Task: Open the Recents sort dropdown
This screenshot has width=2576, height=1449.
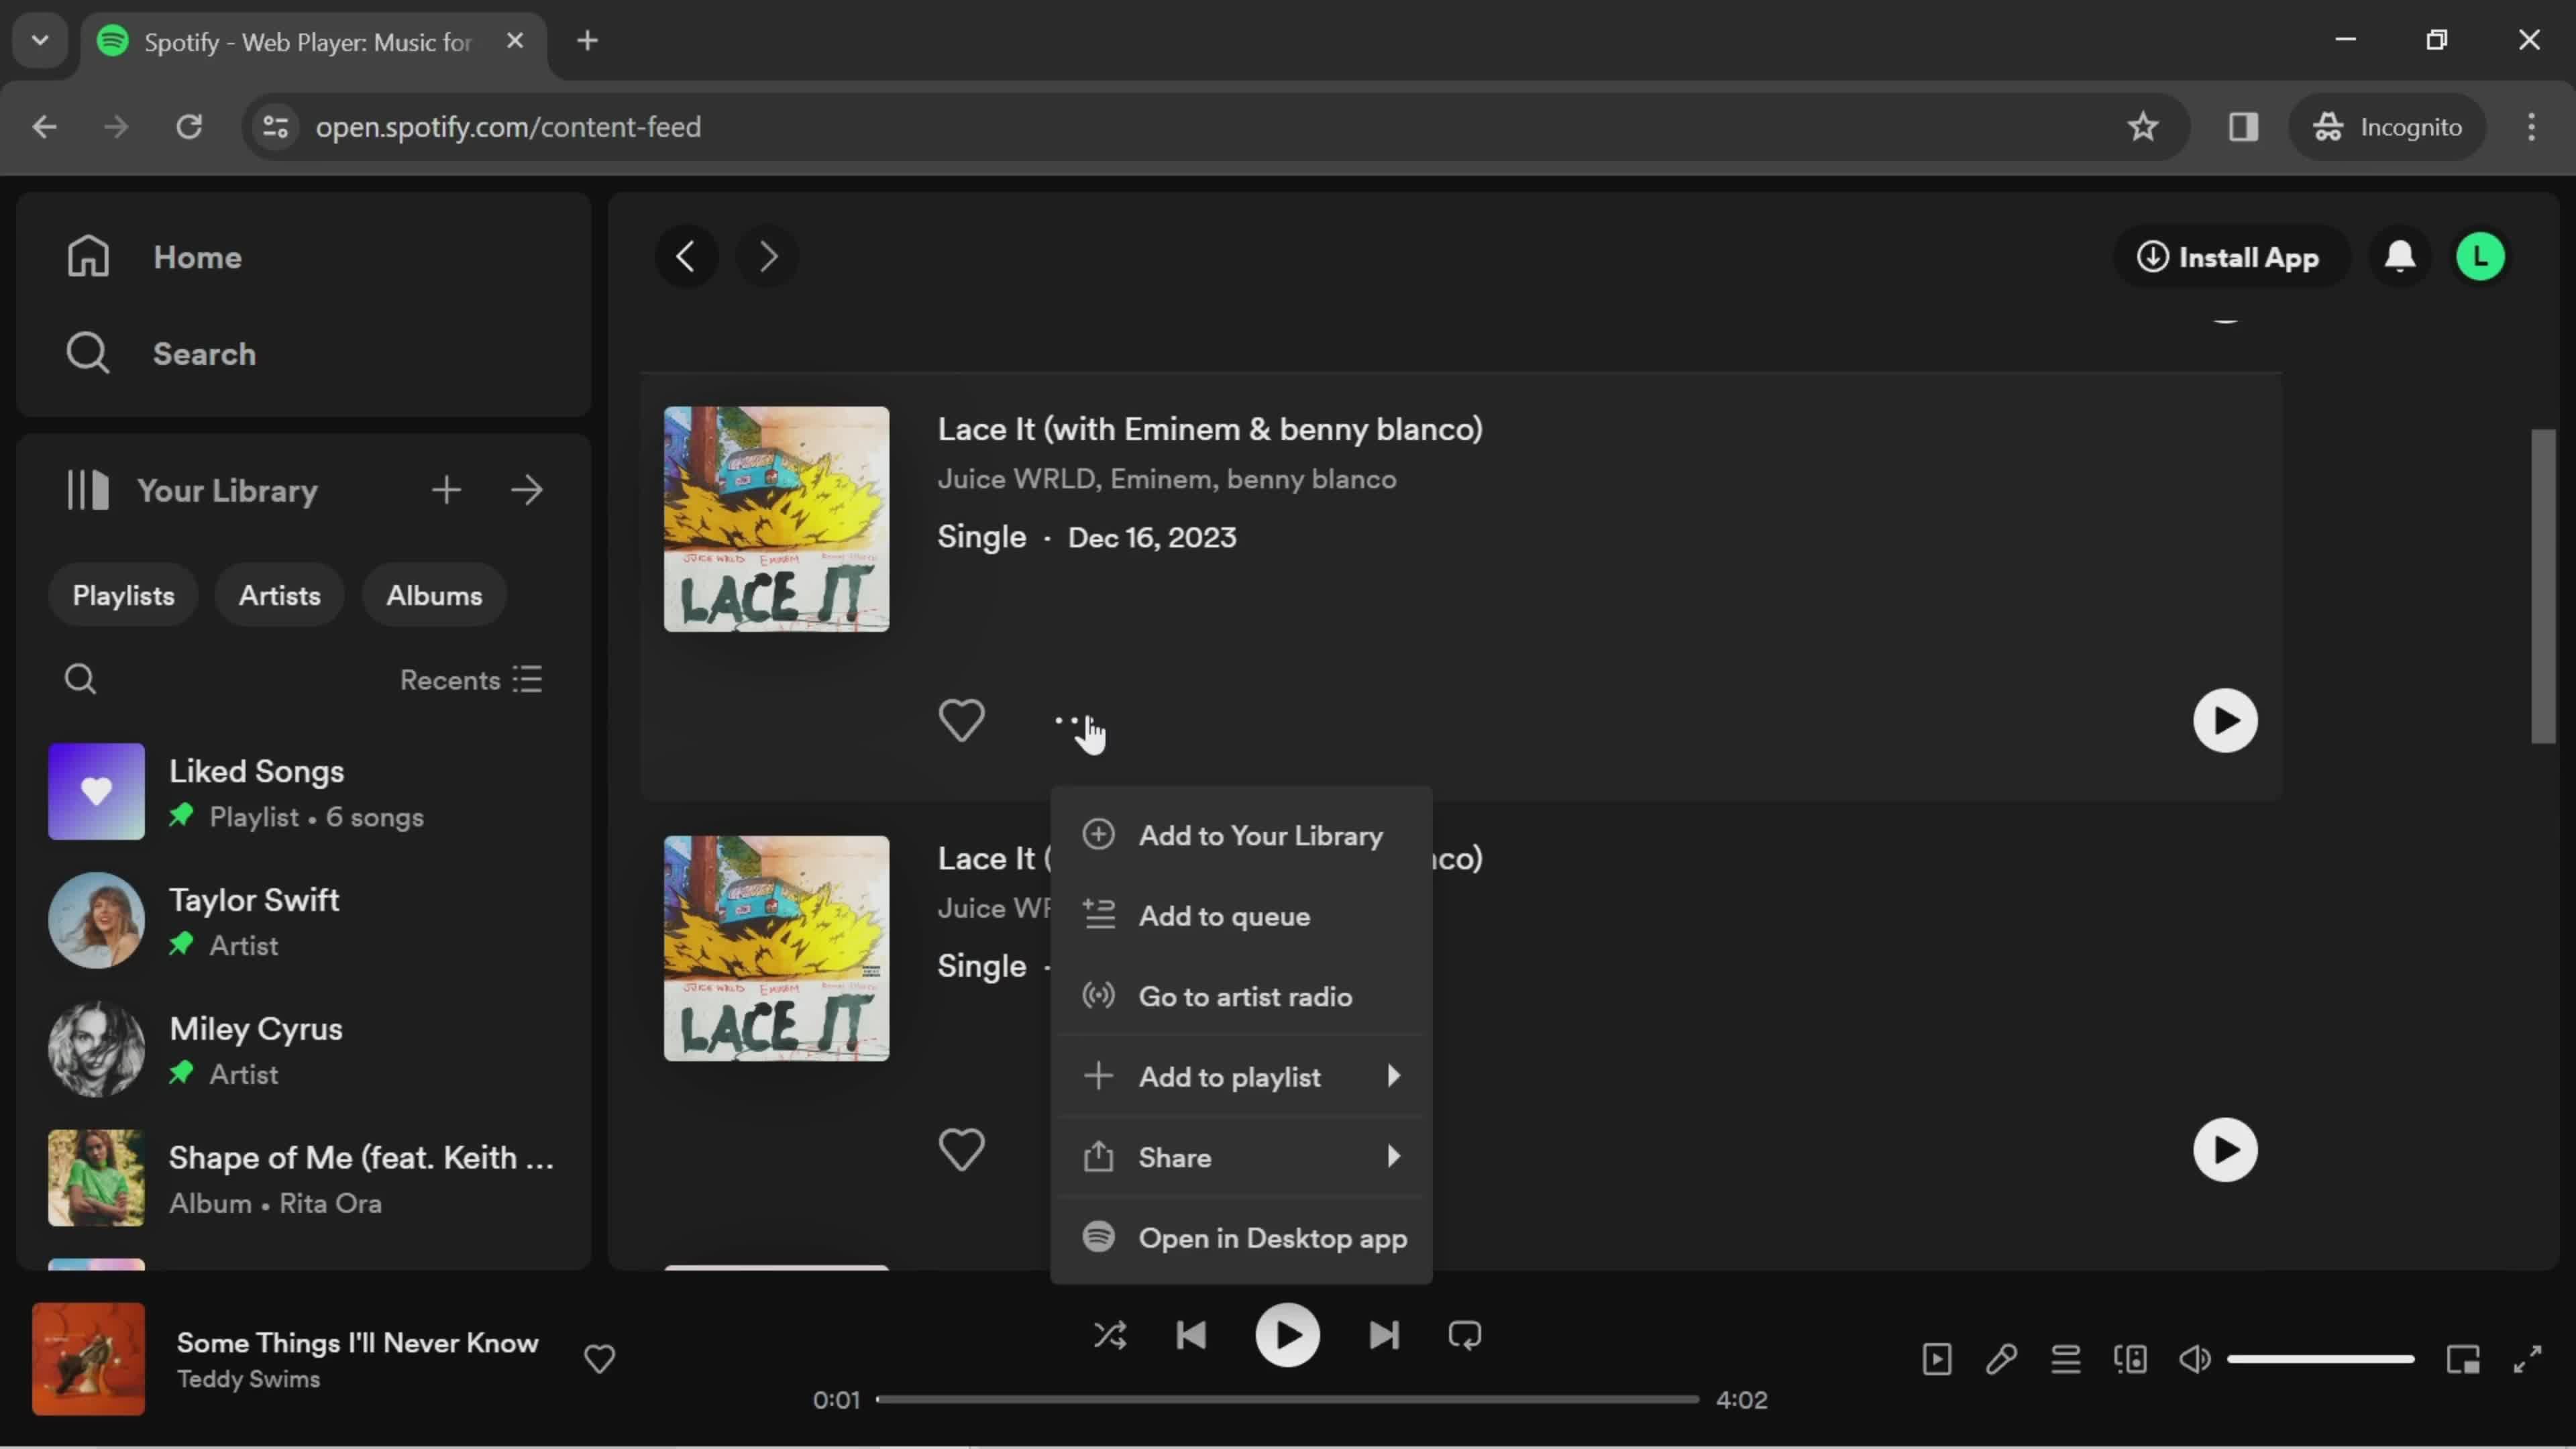Action: (x=471, y=679)
